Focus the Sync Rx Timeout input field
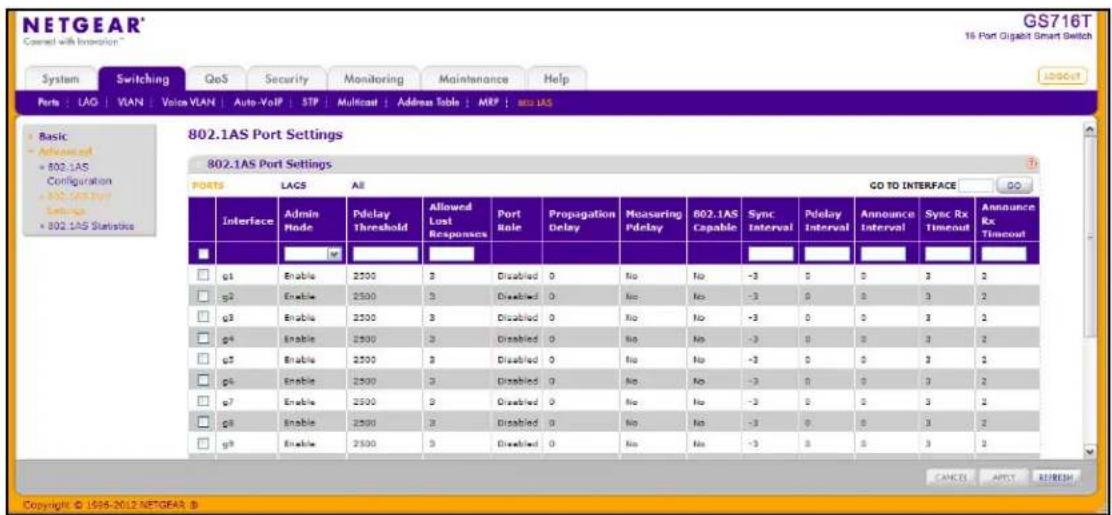 [947, 253]
